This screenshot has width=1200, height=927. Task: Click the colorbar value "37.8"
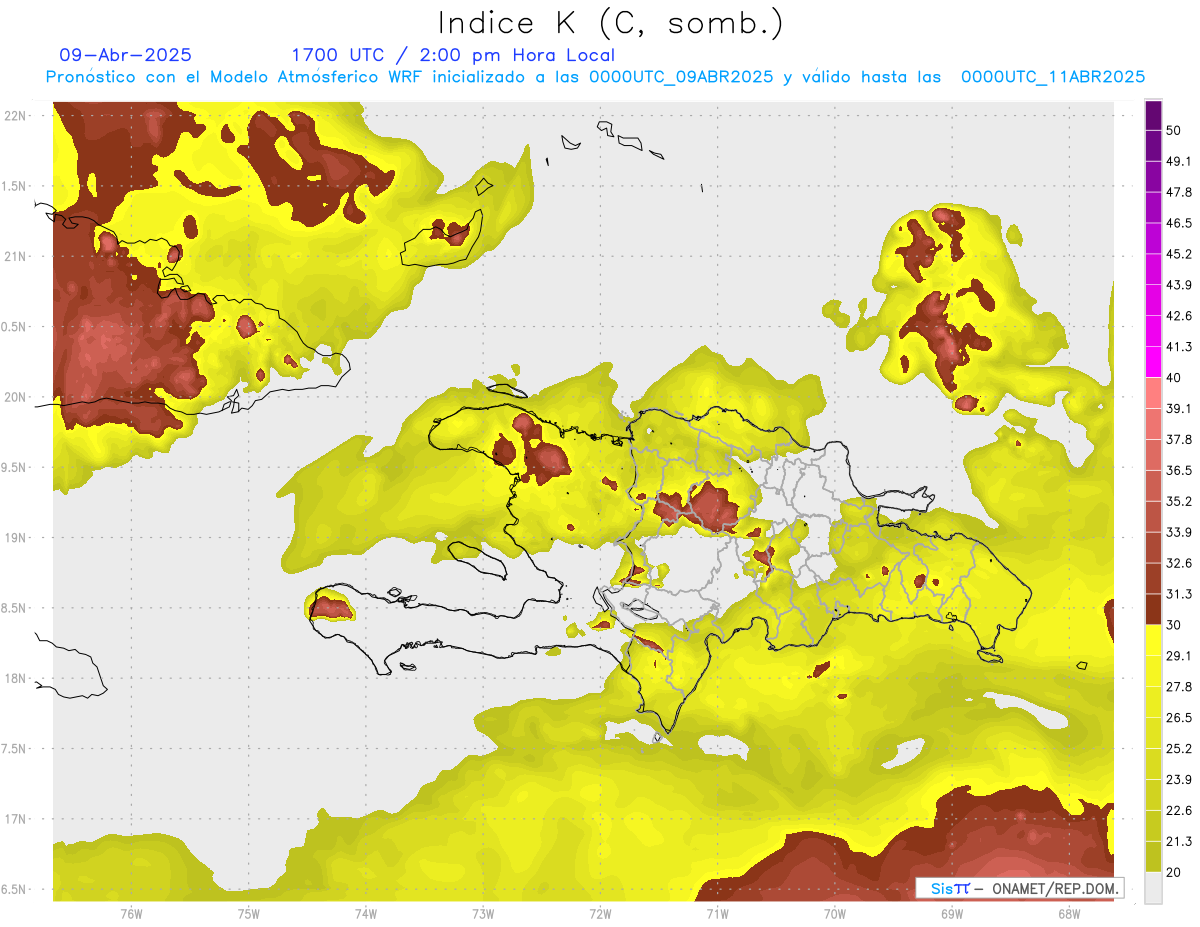(x=1178, y=440)
